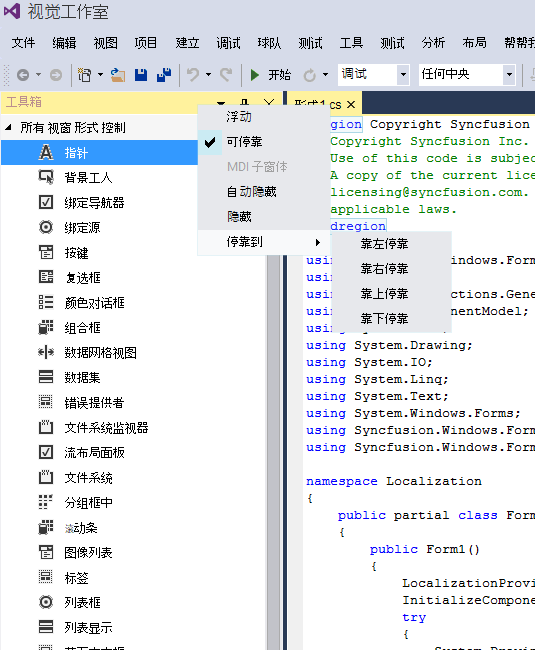Choose 靠左停靠 from submenu
This screenshot has width=535, height=650.
[x=391, y=244]
